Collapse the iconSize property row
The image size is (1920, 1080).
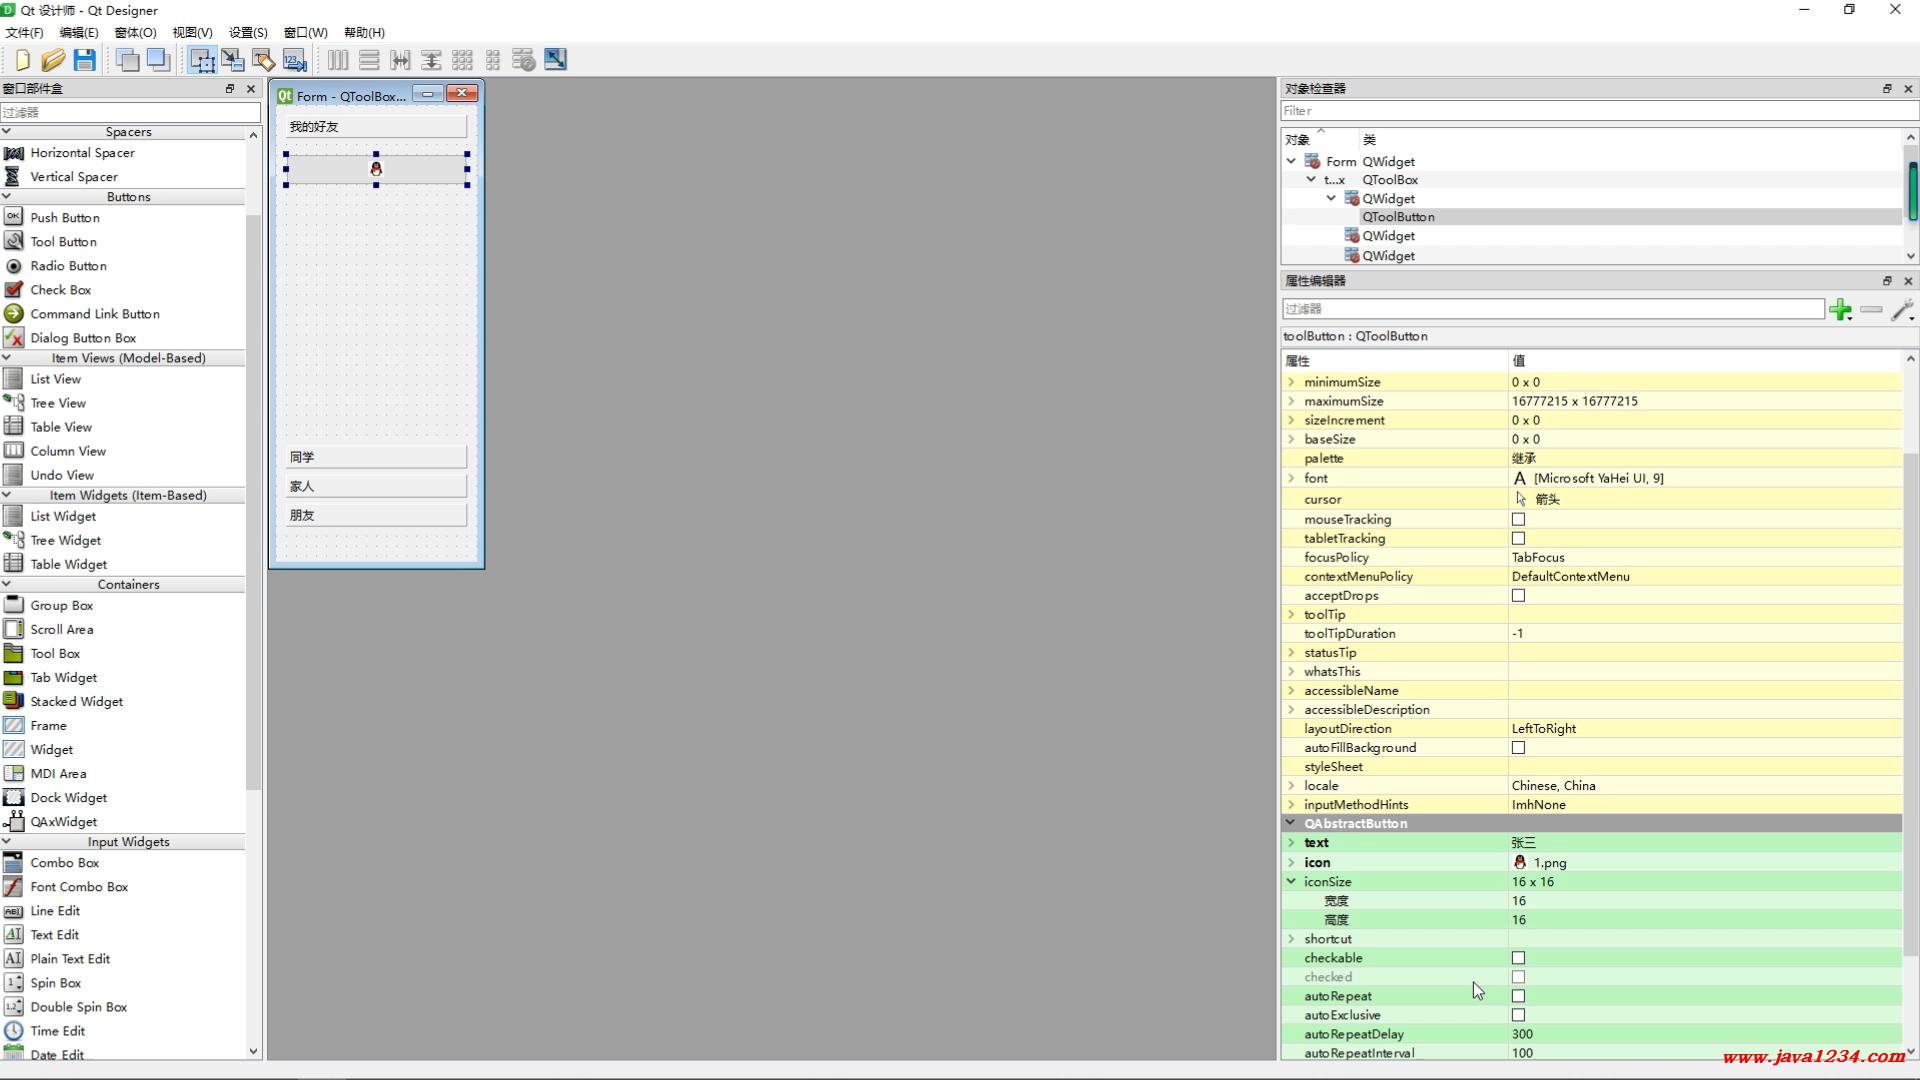(x=1291, y=882)
